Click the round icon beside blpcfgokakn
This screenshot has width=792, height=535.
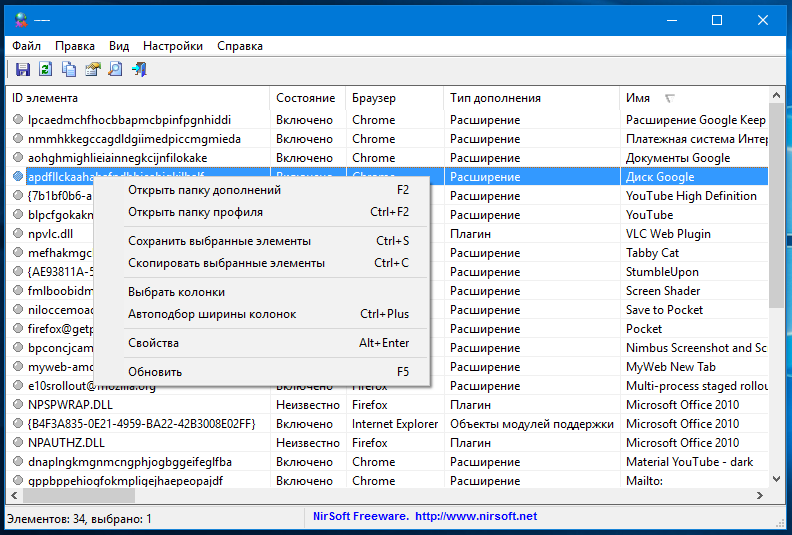tap(18, 214)
